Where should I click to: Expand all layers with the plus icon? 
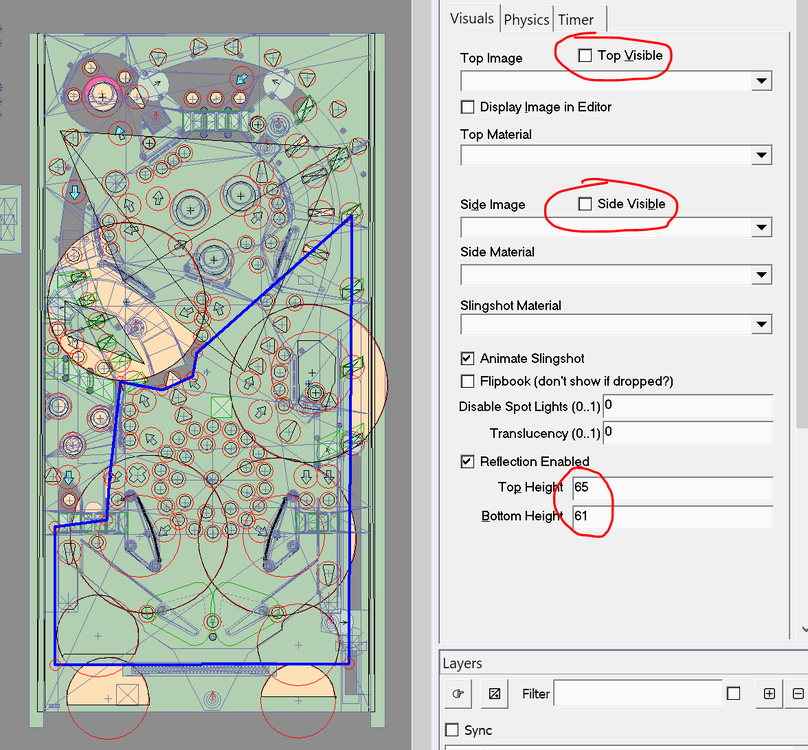click(769, 694)
